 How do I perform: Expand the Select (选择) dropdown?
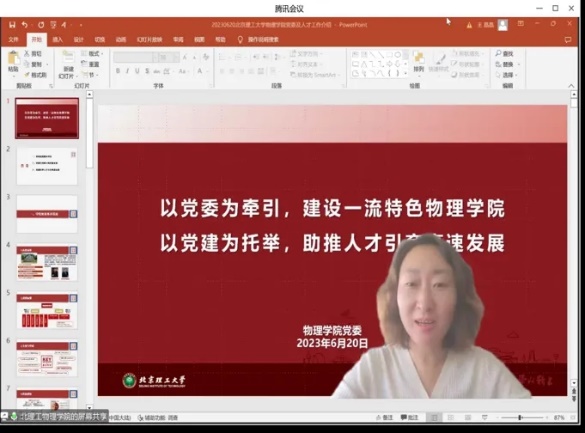click(x=506, y=75)
